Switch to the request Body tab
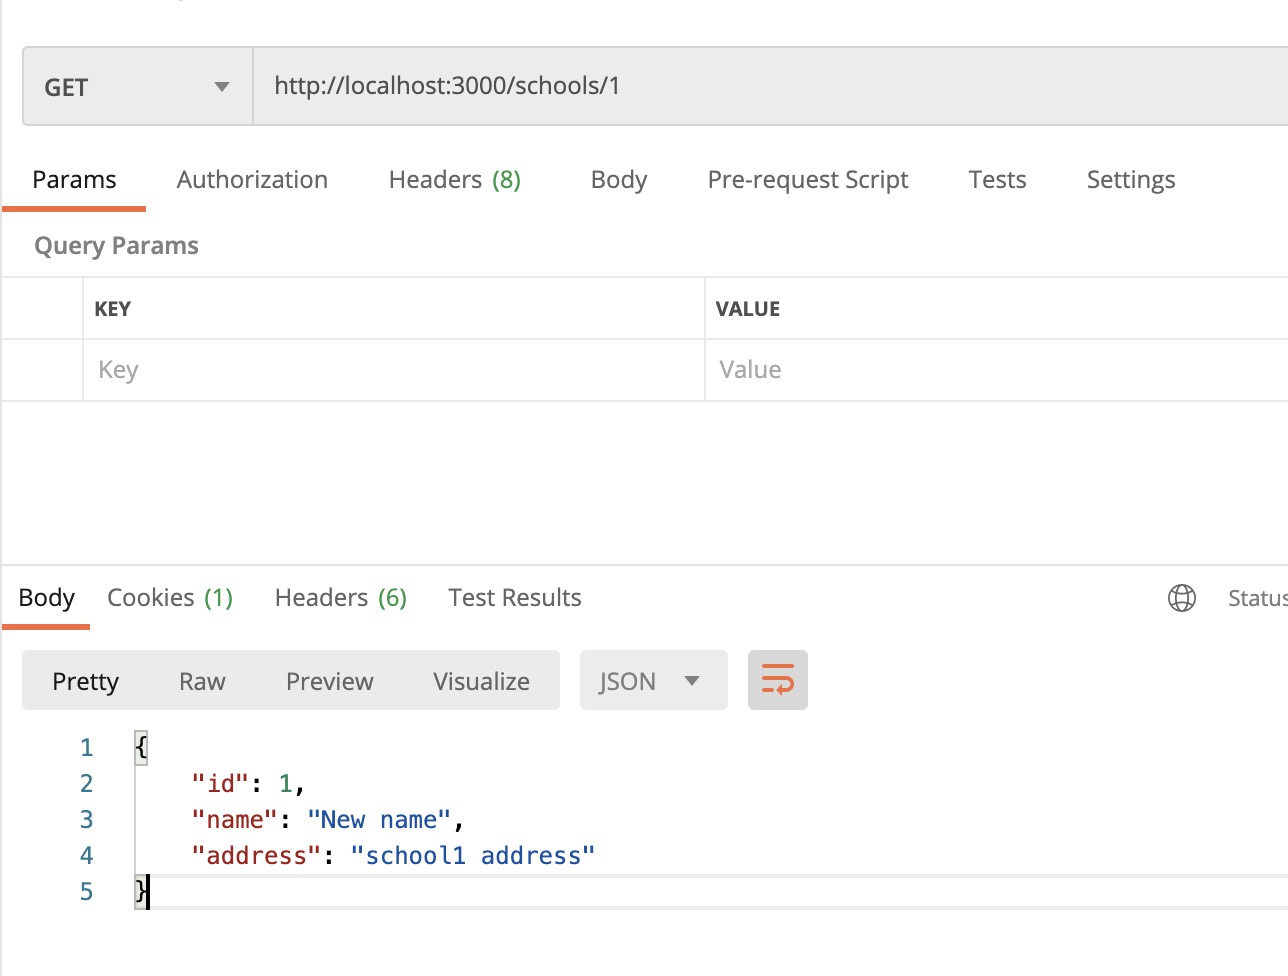 [x=619, y=180]
